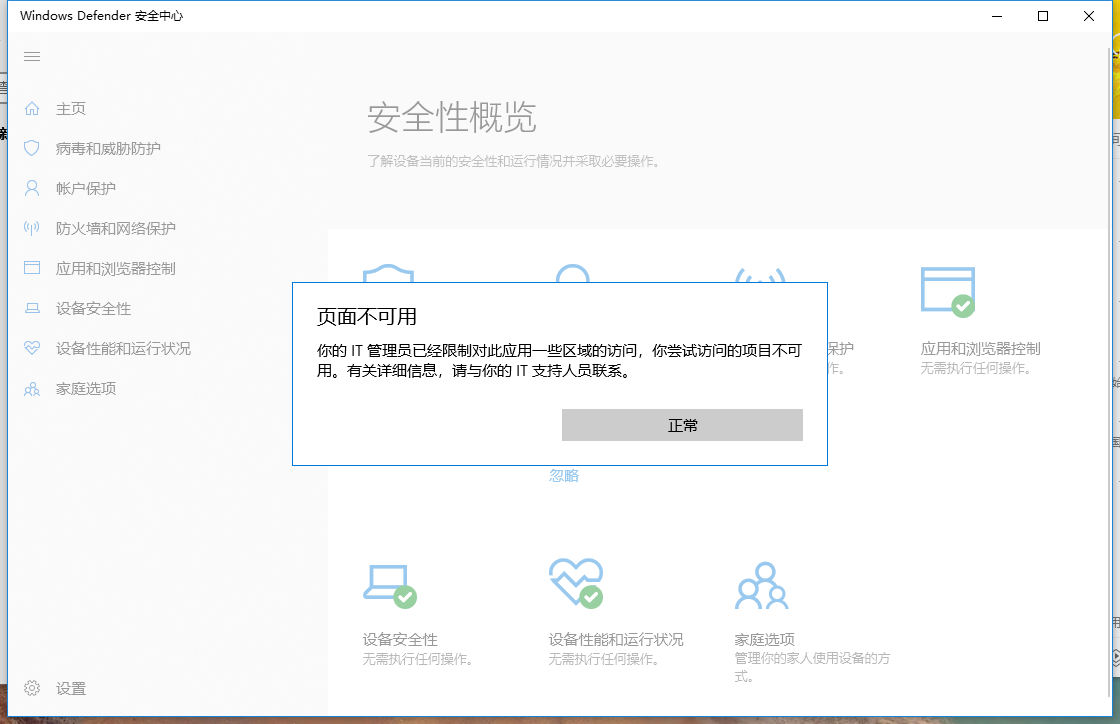Toggle the navigation menu with hamburger icon
1120x724 pixels.
point(31,56)
